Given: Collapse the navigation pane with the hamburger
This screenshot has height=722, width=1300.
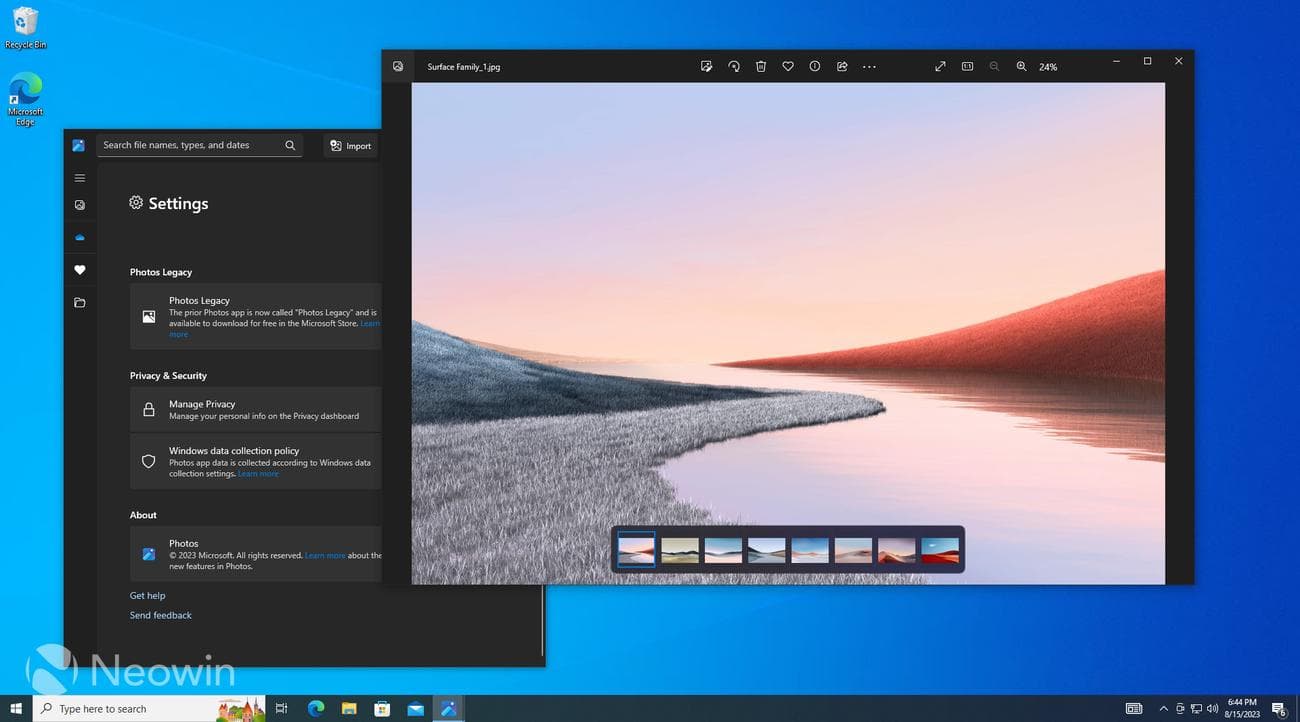Looking at the screenshot, I should [79, 177].
